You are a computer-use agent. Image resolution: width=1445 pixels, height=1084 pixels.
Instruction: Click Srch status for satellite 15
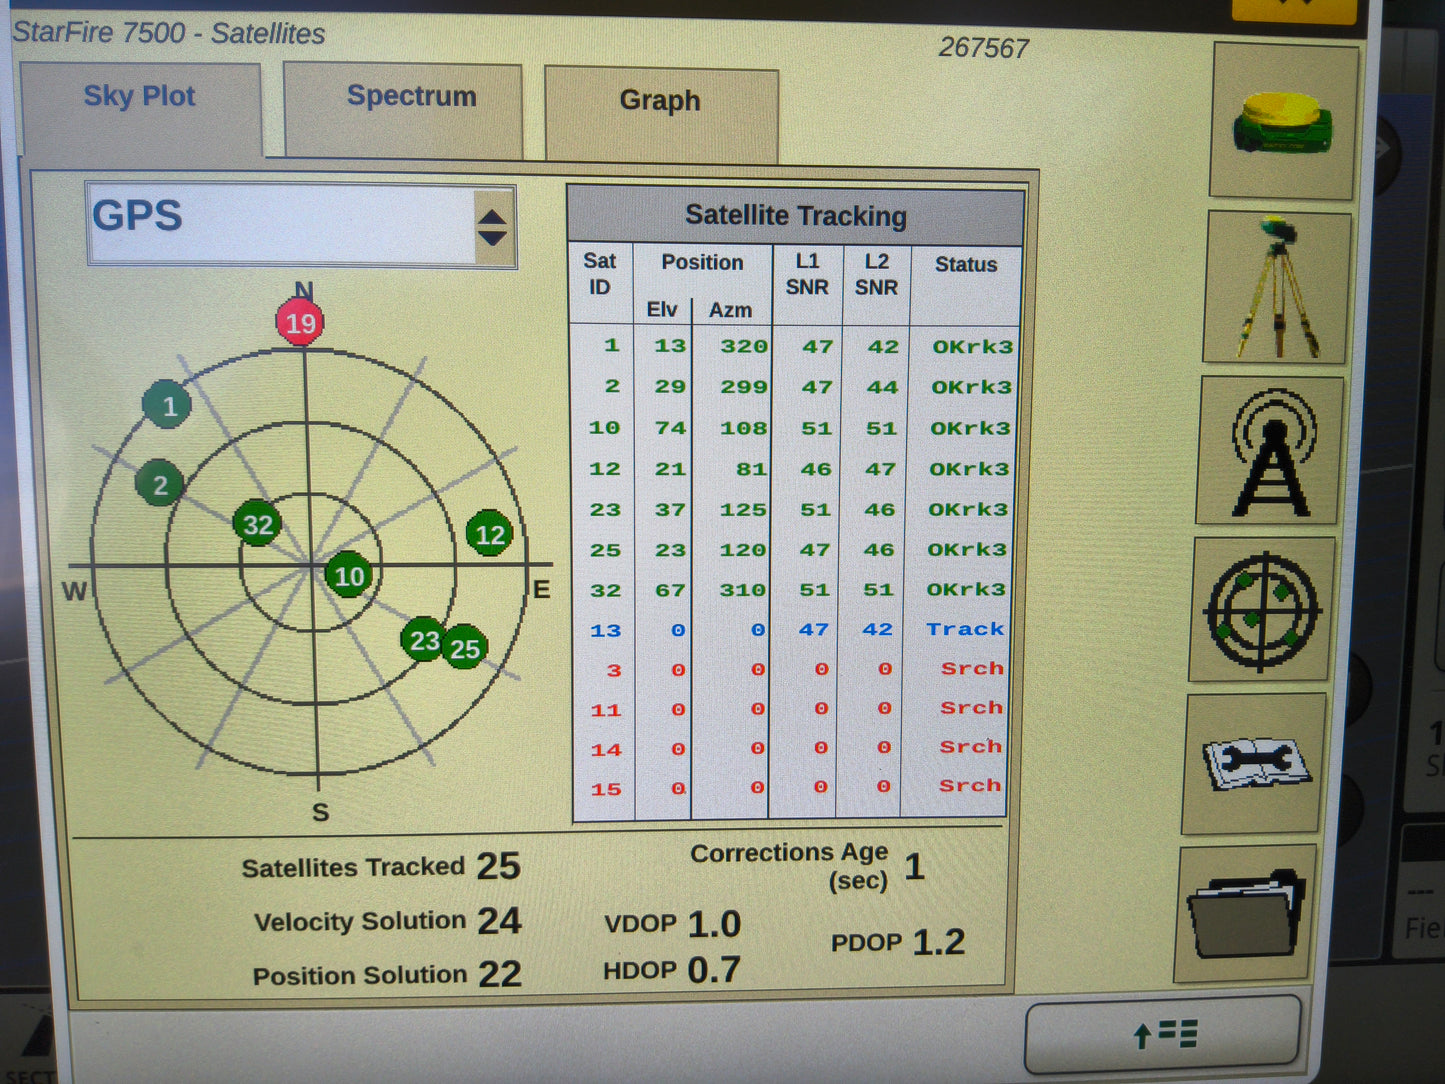(x=969, y=785)
